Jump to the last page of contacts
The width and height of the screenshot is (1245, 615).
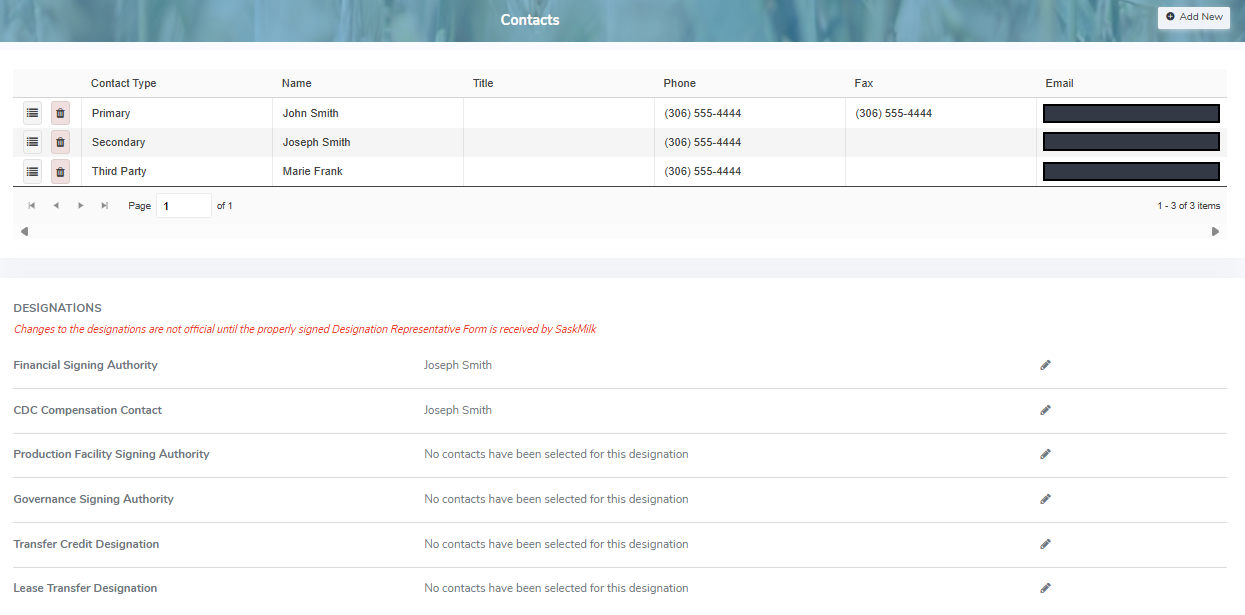[104, 204]
